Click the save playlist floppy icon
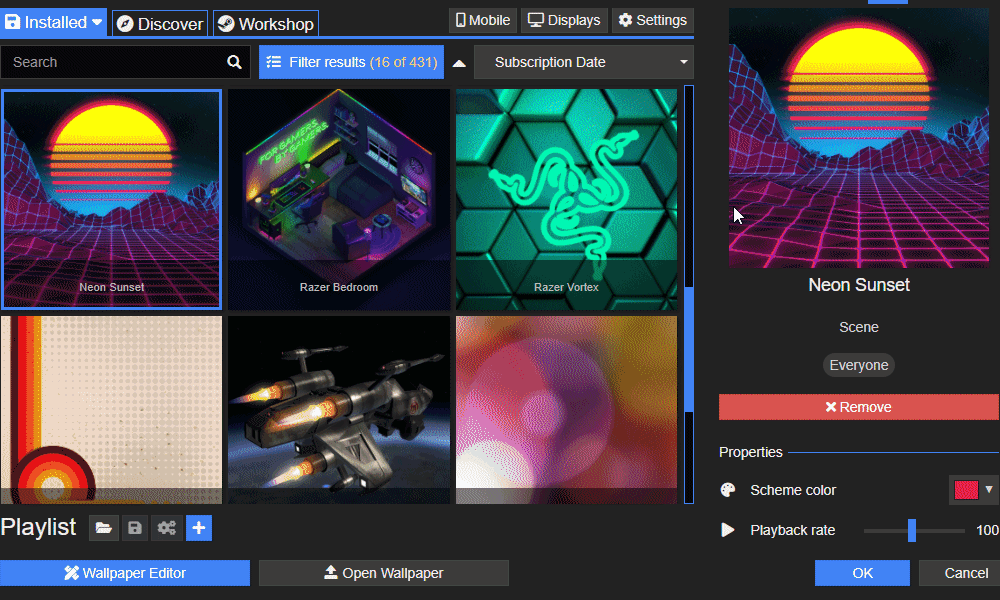Screen dimensions: 1000x600 coord(135,528)
